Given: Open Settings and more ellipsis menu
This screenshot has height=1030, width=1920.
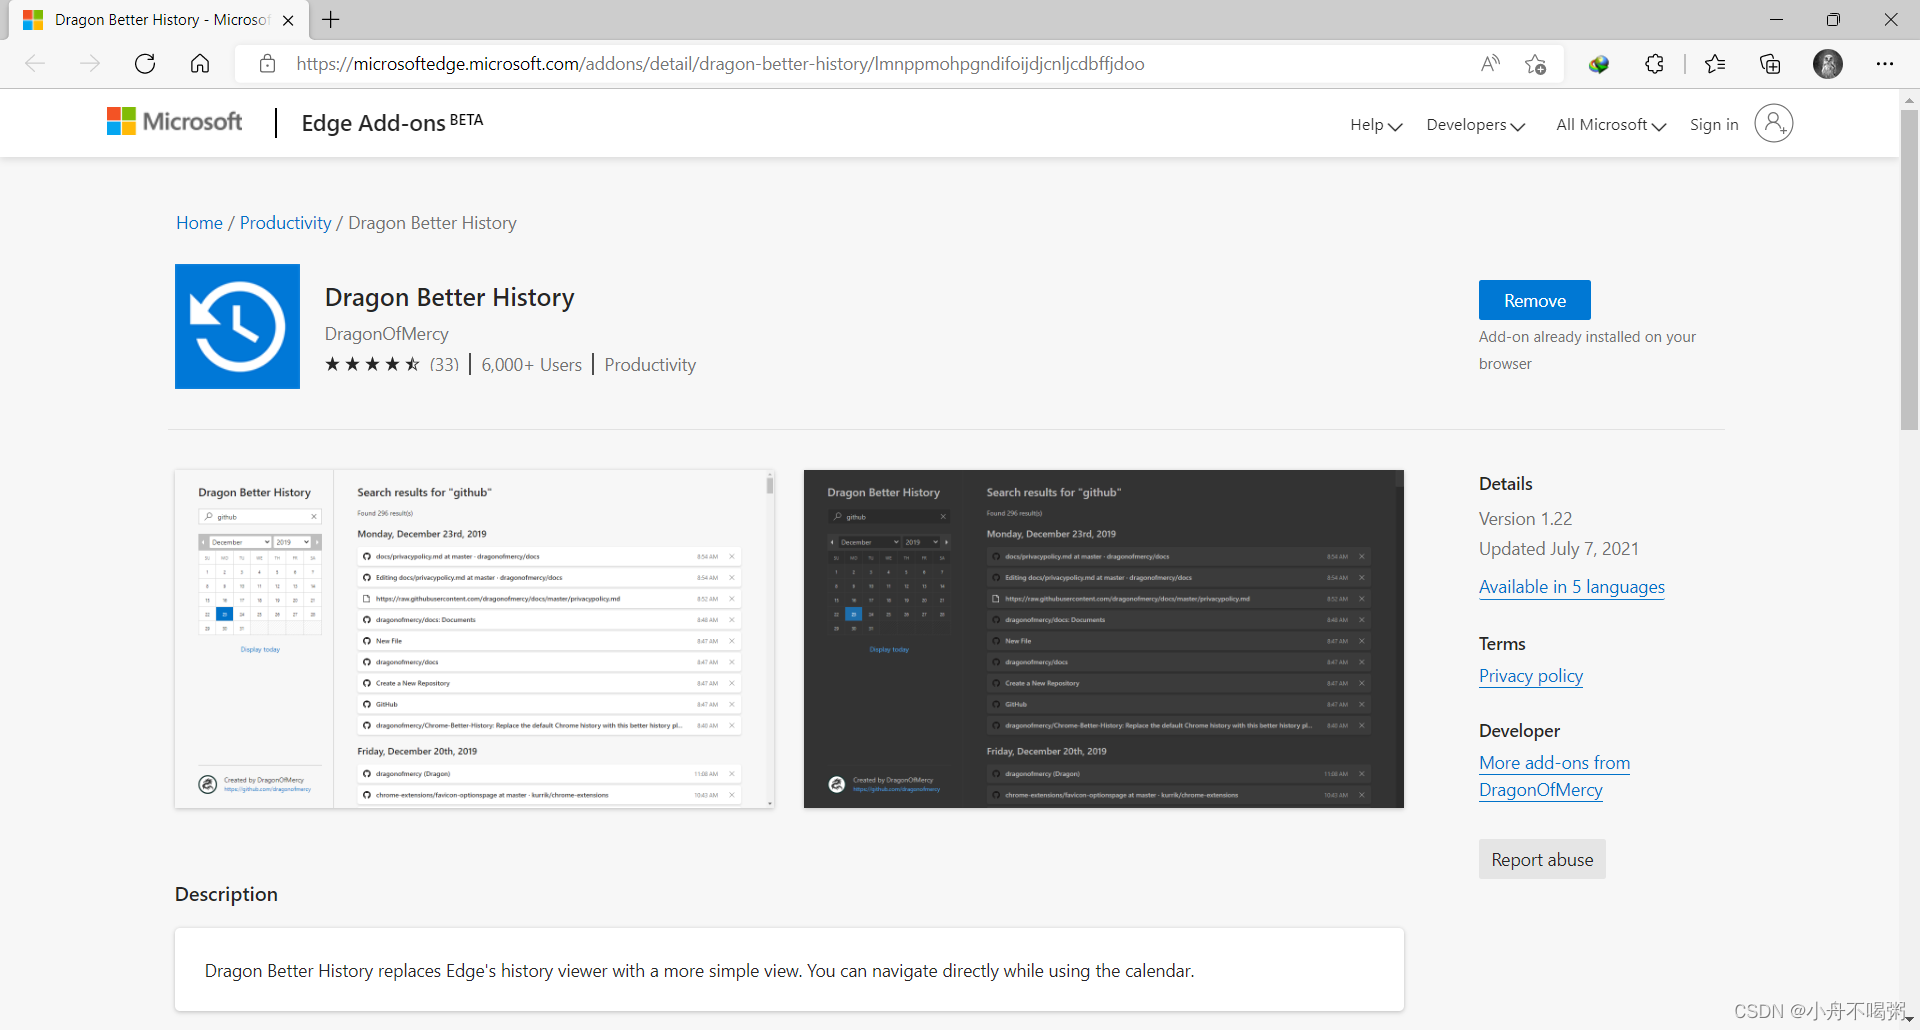Looking at the screenshot, I should (x=1885, y=64).
